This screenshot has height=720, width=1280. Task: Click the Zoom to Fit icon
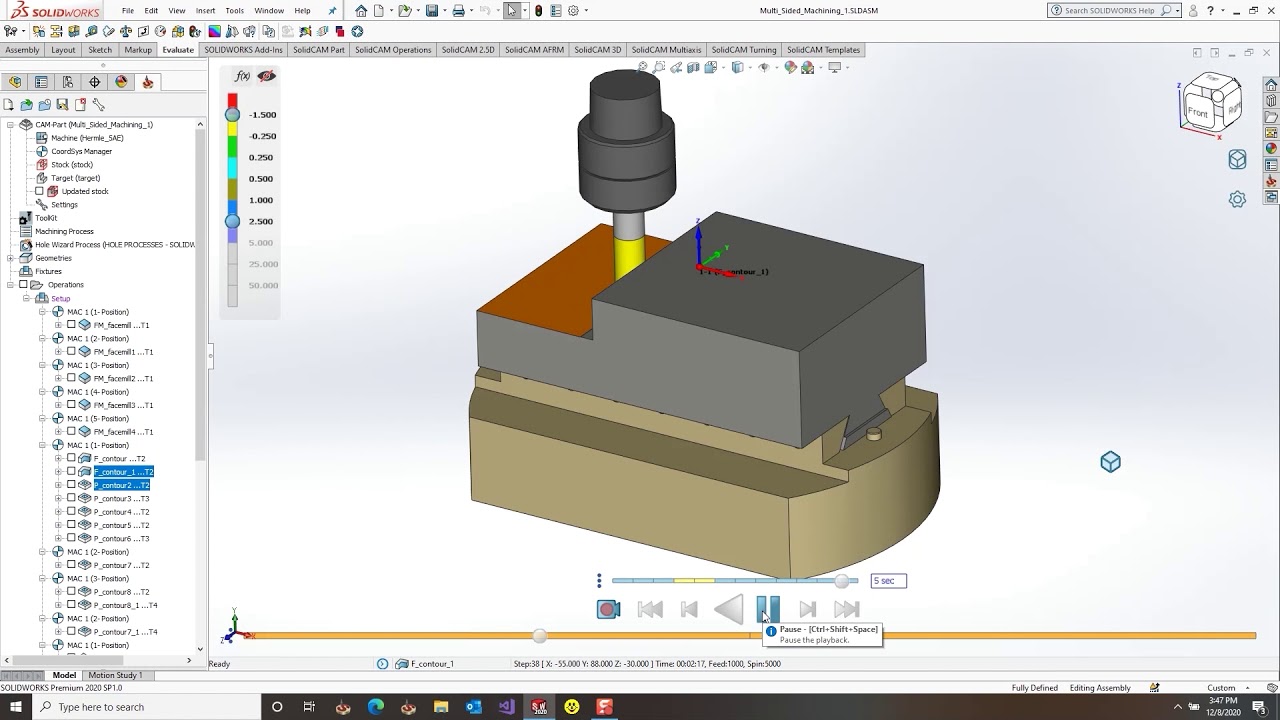click(643, 68)
